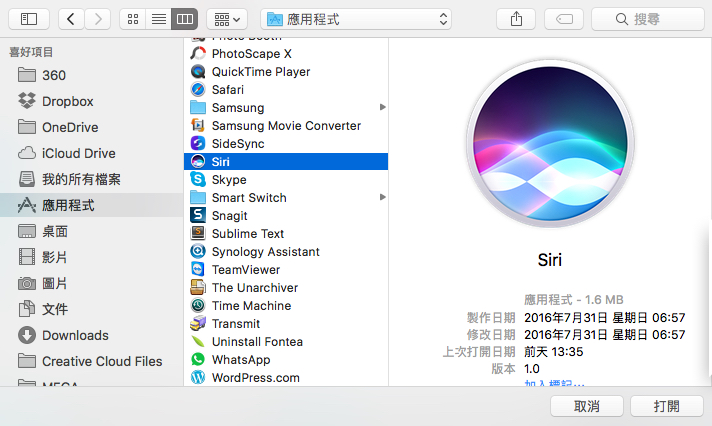Screen dimensions: 712x426
Task: Open the 應用程式 location popup menu
Action: pos(356,19)
